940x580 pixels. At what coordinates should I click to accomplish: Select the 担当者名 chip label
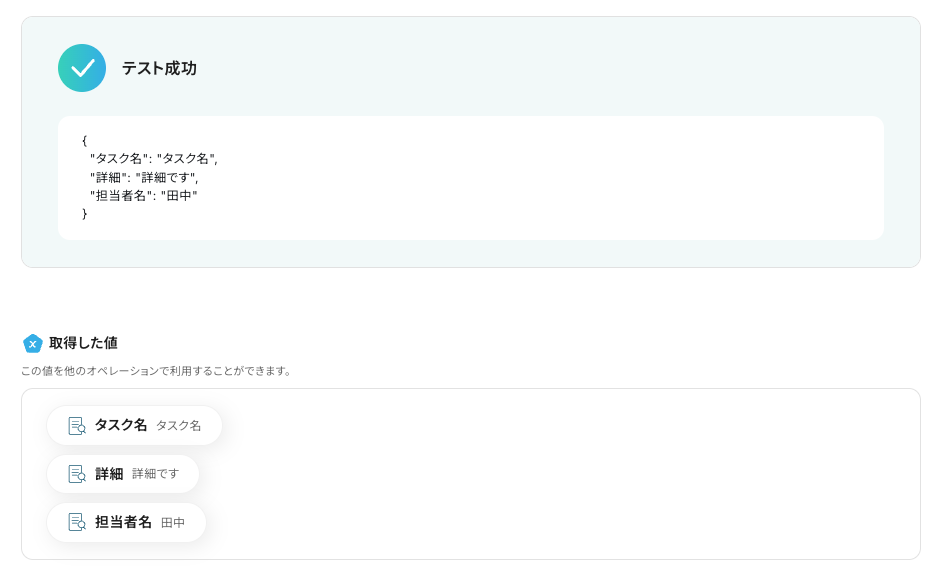click(123, 522)
